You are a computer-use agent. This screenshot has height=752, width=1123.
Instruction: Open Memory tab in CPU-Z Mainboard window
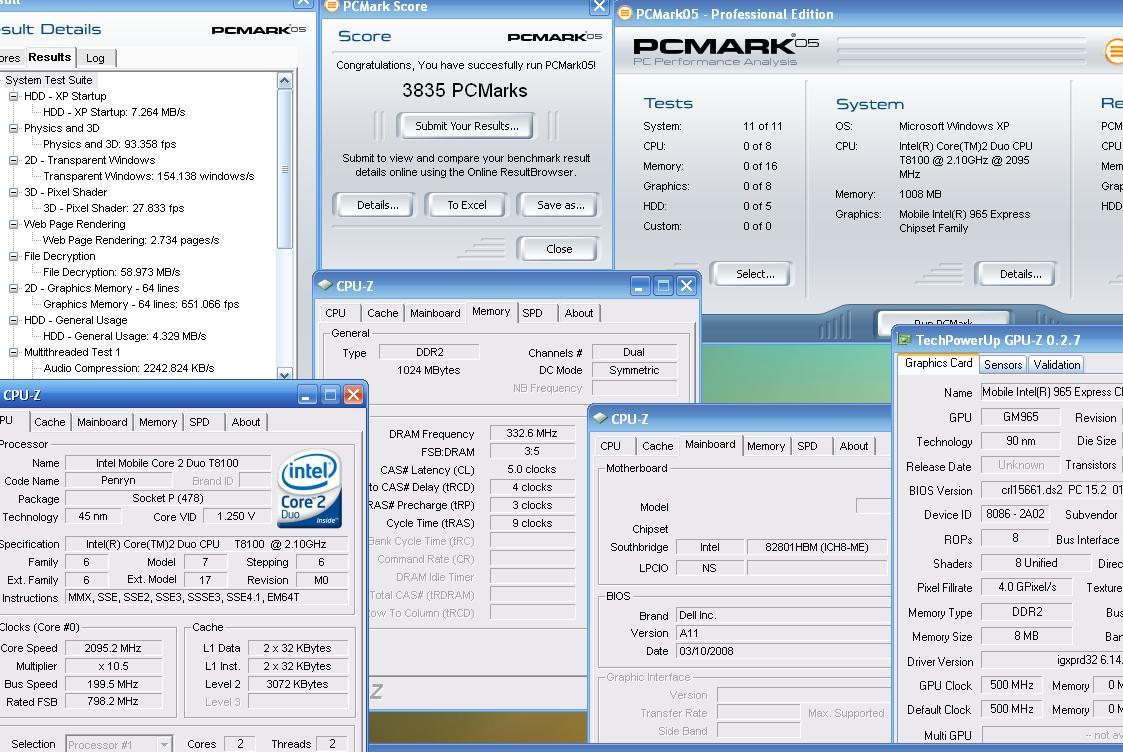766,445
